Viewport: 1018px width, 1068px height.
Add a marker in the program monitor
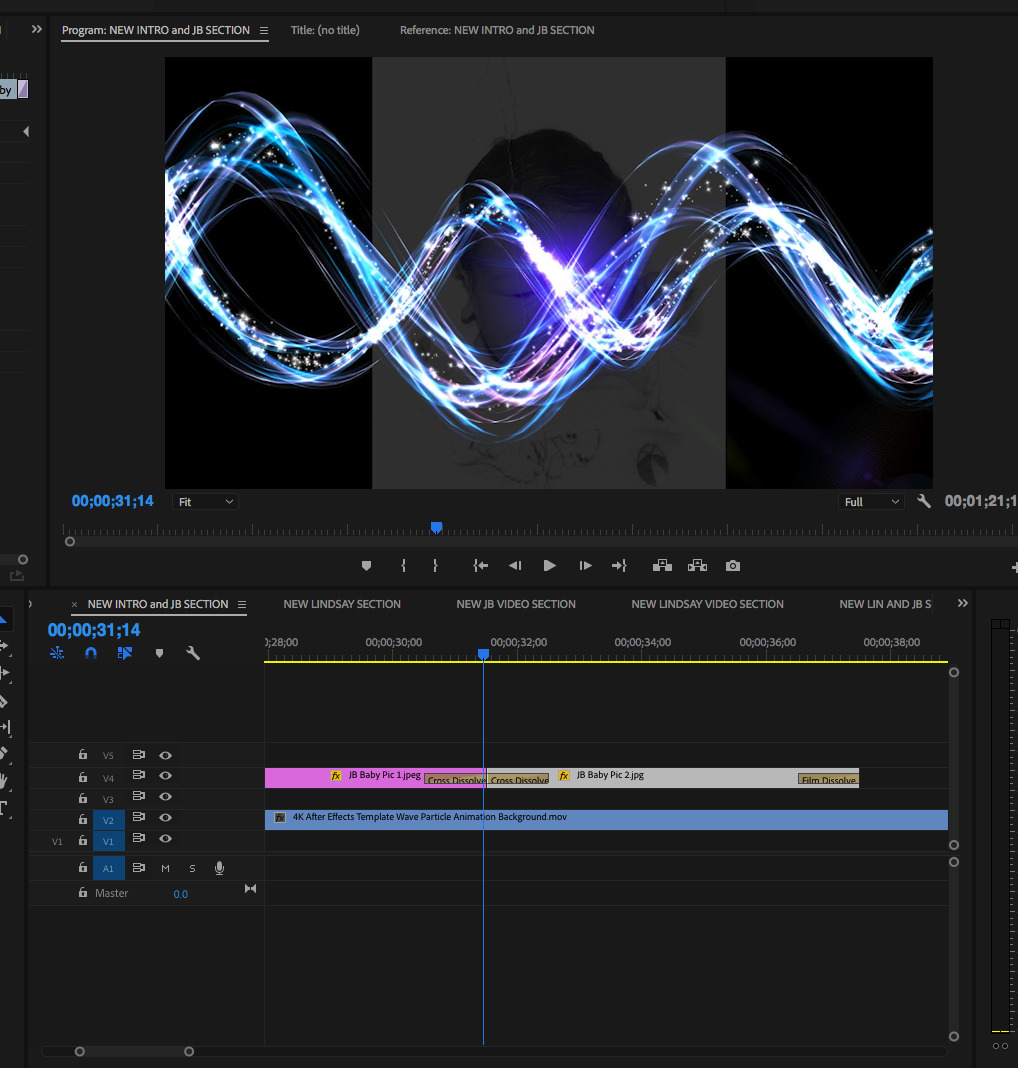point(366,566)
